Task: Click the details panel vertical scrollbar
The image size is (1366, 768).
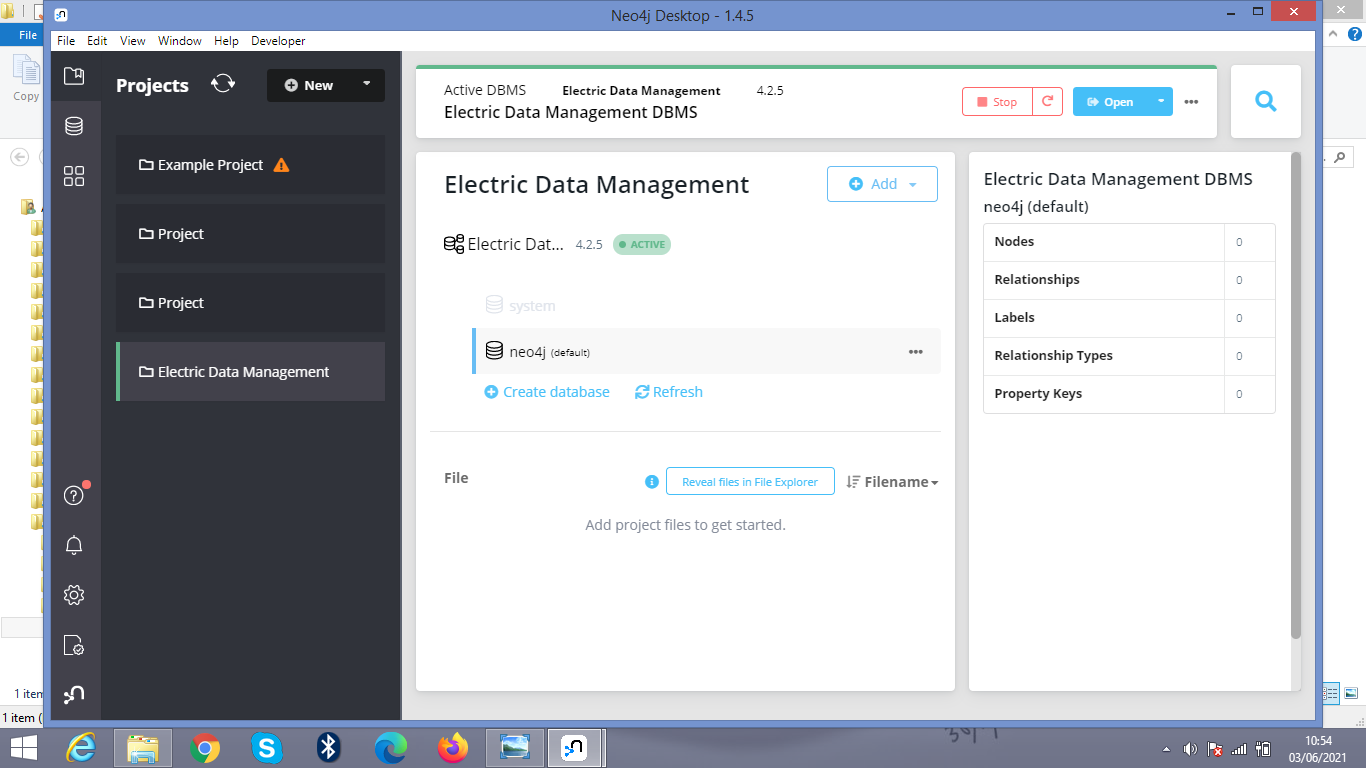Action: (x=1296, y=396)
